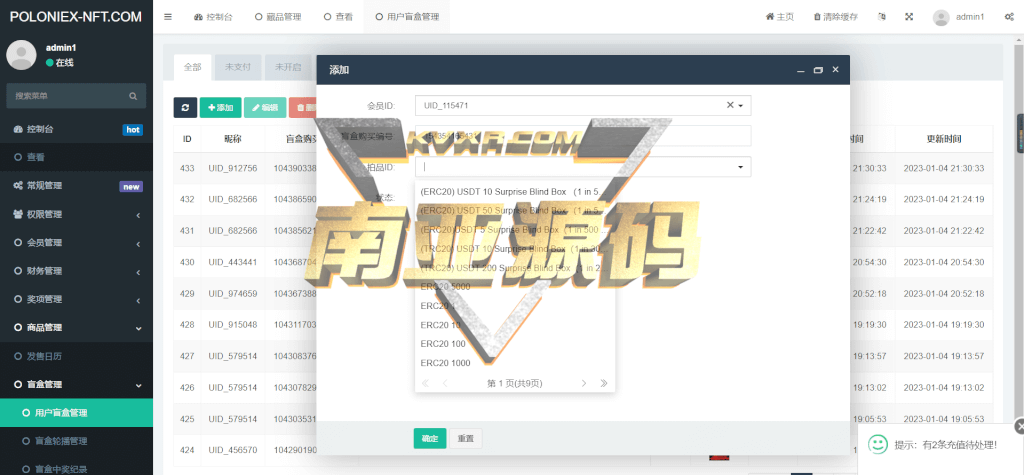
Task: Open the settings gears icon at top right
Action: 1009,17
